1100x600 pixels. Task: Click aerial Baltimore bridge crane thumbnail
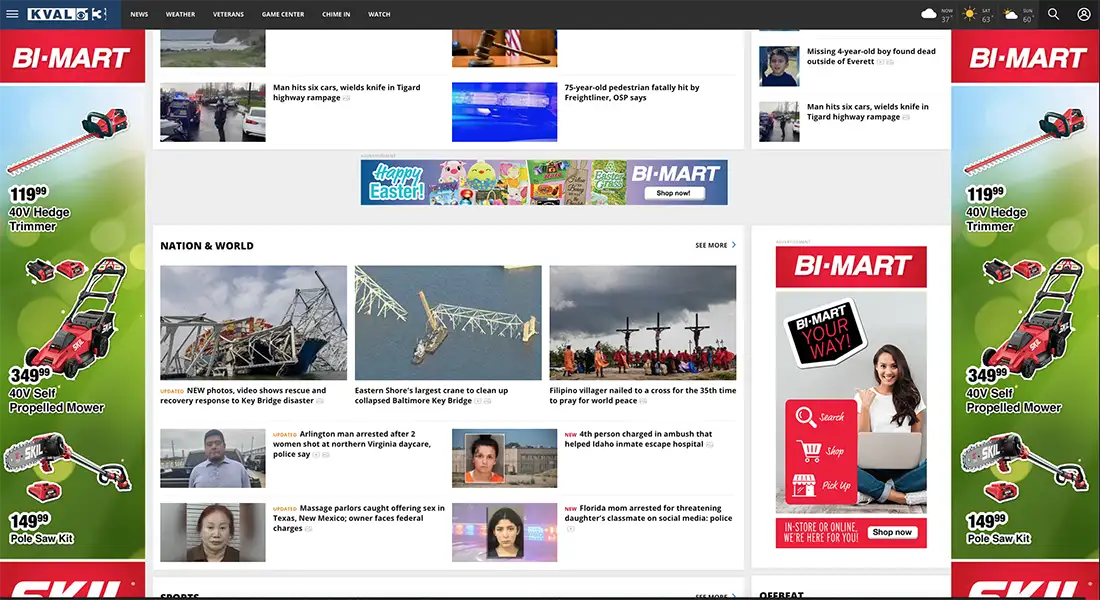click(x=448, y=323)
